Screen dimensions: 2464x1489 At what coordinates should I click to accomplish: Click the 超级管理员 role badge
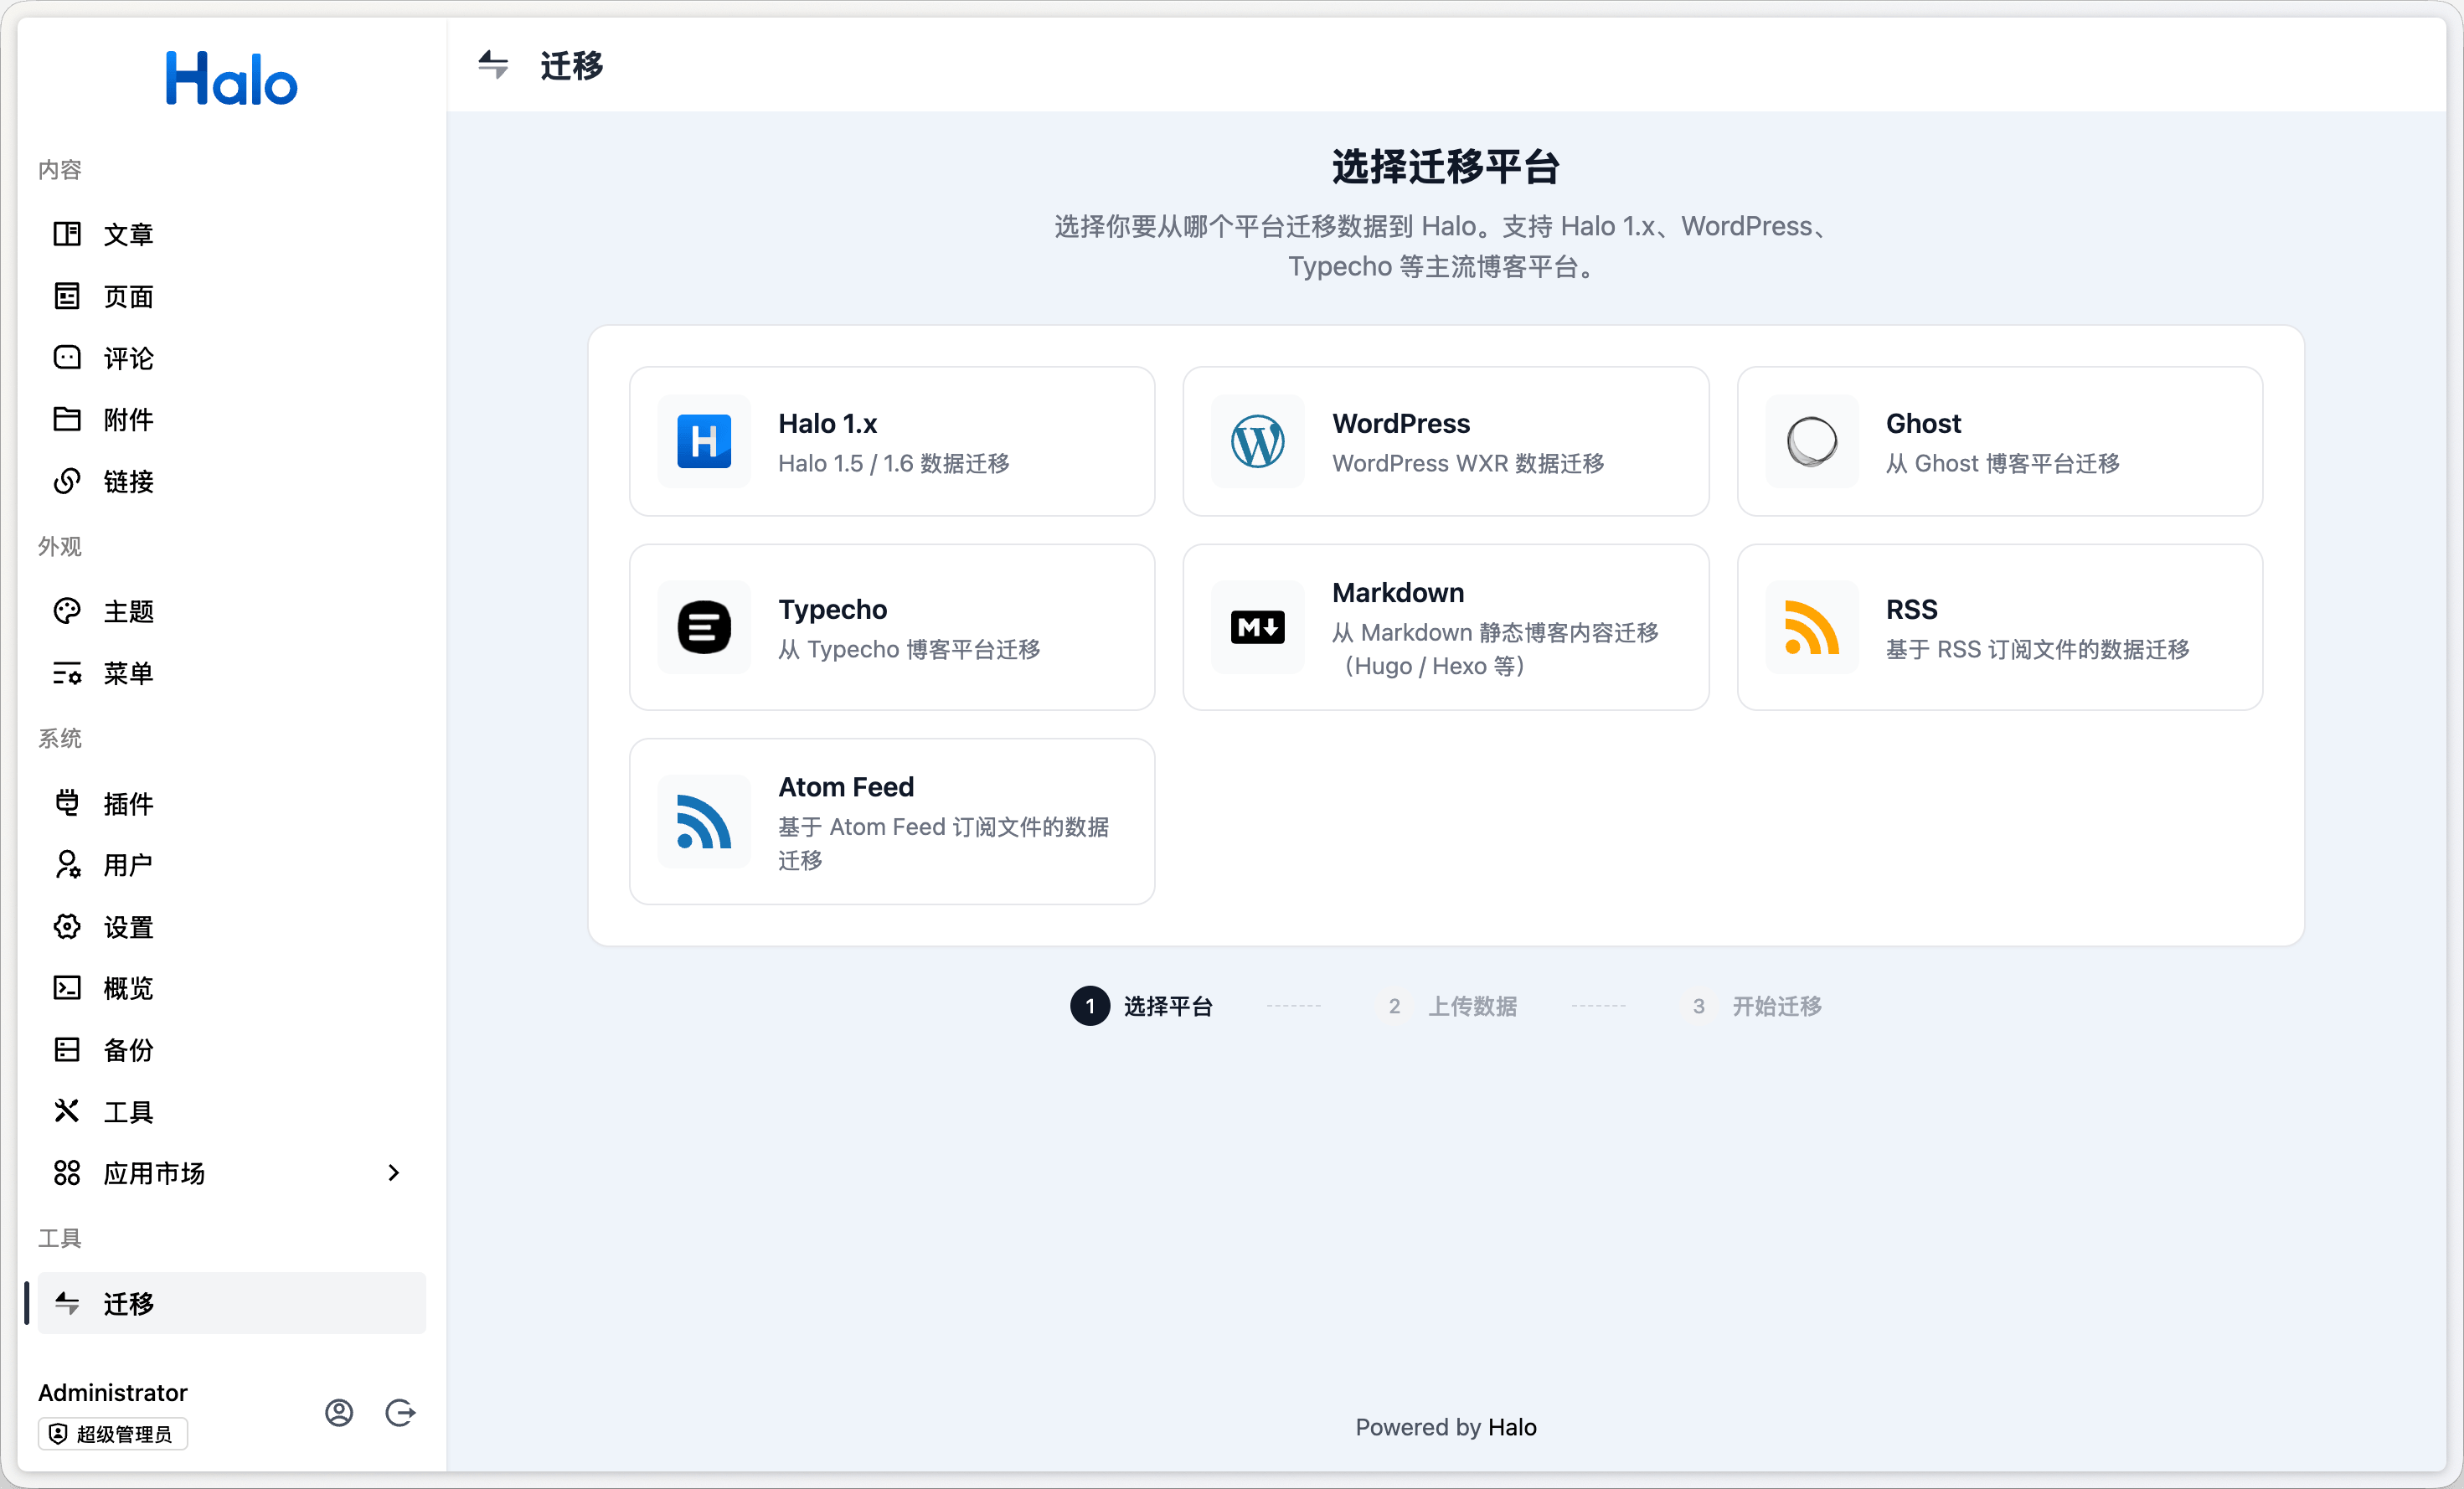(x=112, y=1434)
